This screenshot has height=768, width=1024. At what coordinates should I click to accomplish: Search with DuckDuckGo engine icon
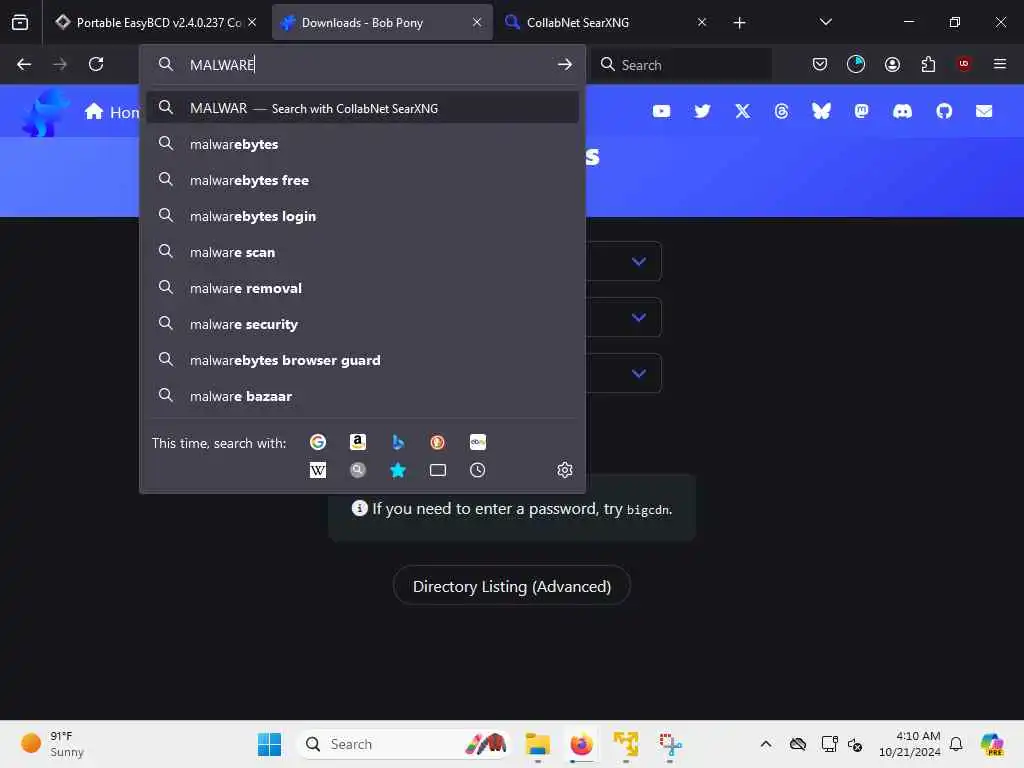click(x=438, y=442)
